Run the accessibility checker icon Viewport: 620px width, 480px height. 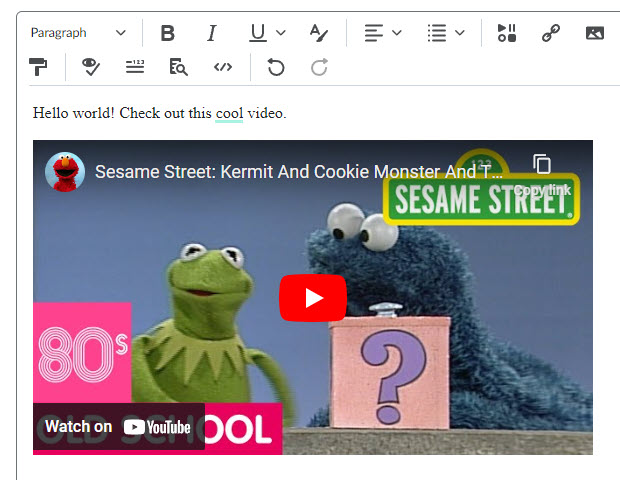coord(91,67)
